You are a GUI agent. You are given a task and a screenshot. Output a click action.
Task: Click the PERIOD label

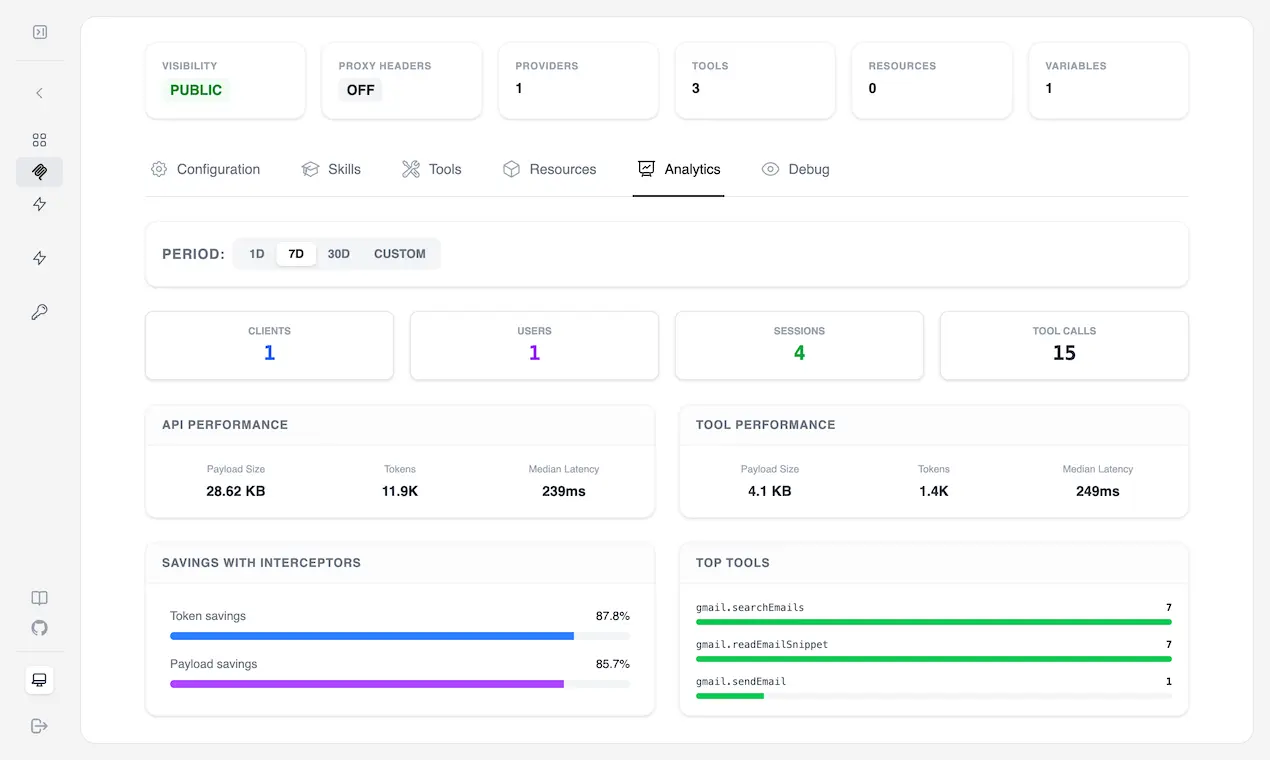(193, 254)
